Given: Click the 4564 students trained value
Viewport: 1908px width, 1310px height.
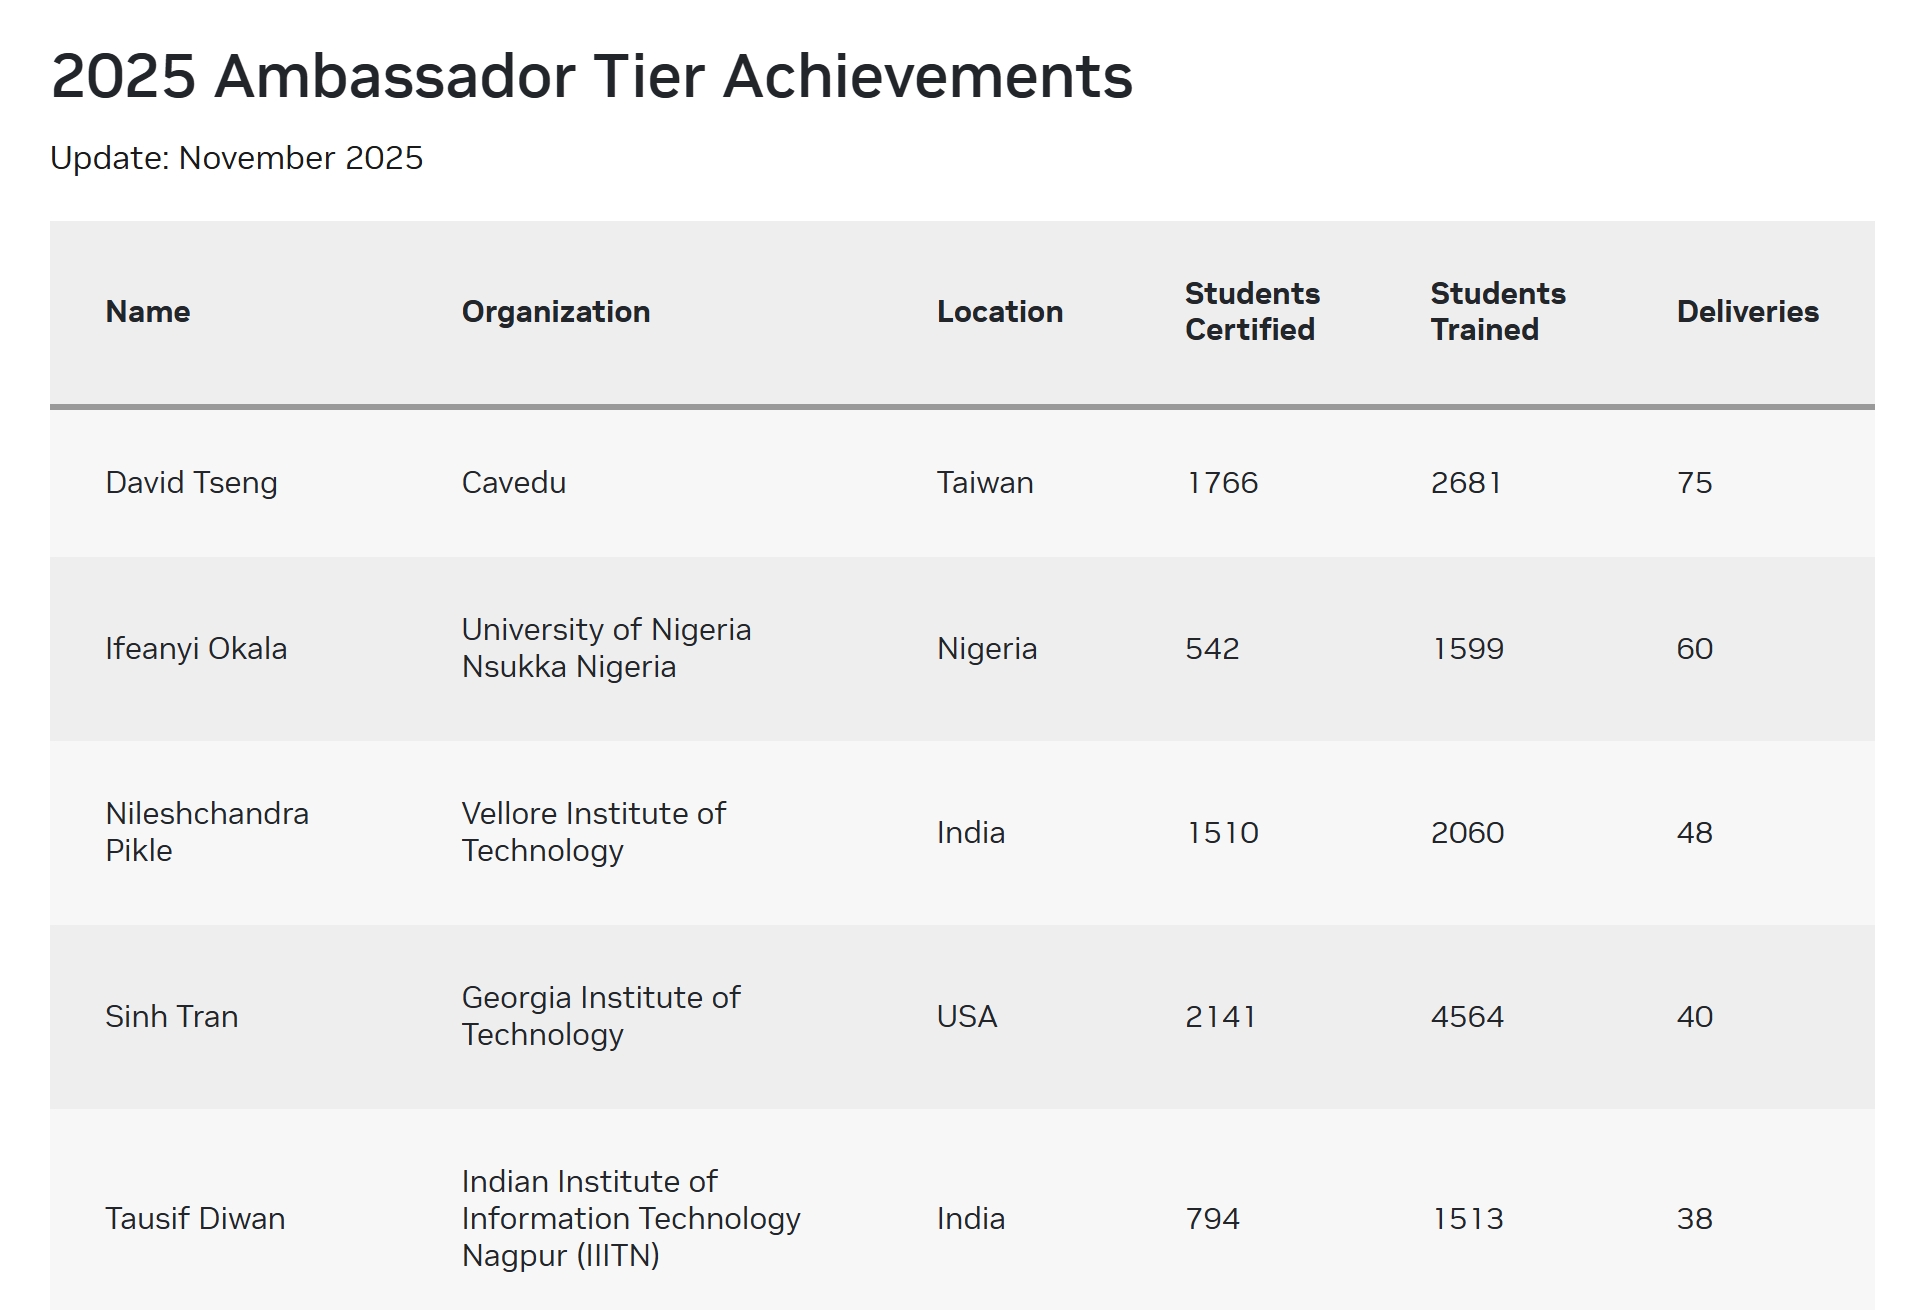Looking at the screenshot, I should click(1467, 1017).
